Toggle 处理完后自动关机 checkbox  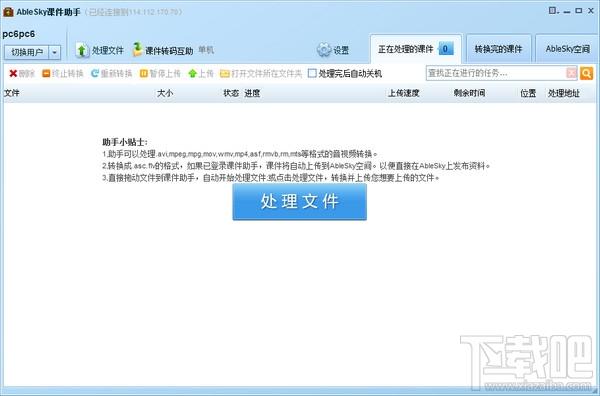[x=312, y=73]
